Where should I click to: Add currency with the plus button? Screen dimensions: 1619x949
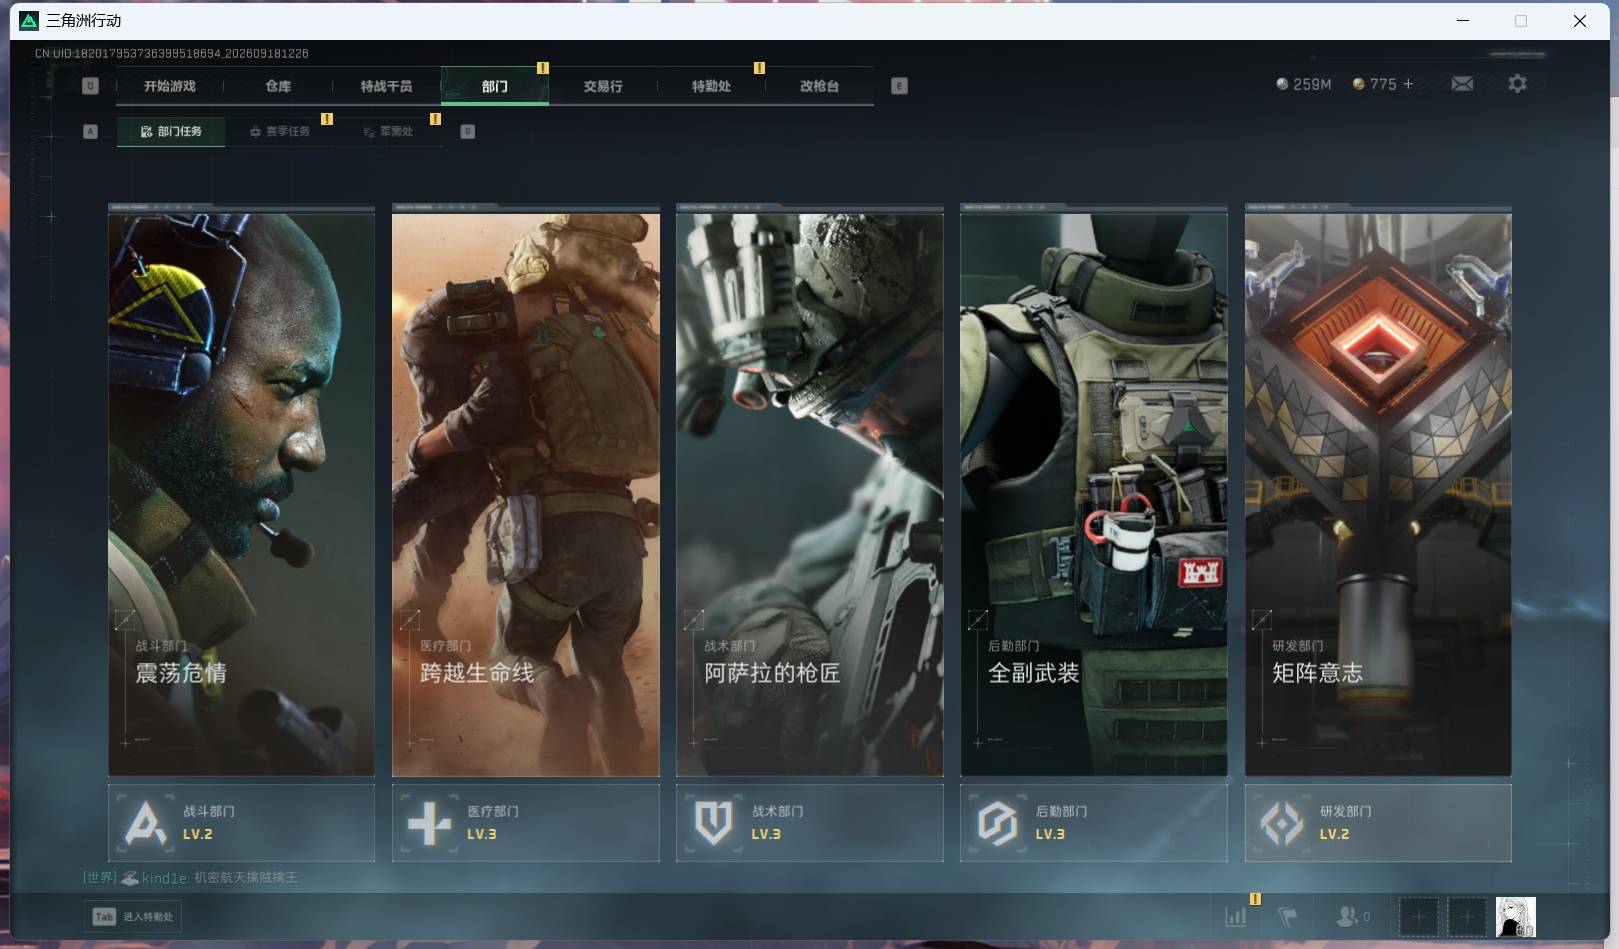1408,84
